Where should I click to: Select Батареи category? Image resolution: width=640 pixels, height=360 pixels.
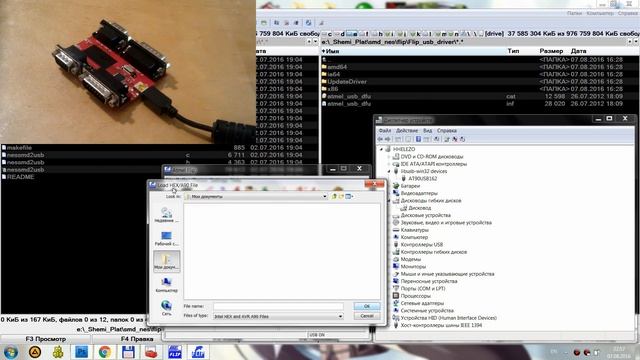[x=410, y=186]
